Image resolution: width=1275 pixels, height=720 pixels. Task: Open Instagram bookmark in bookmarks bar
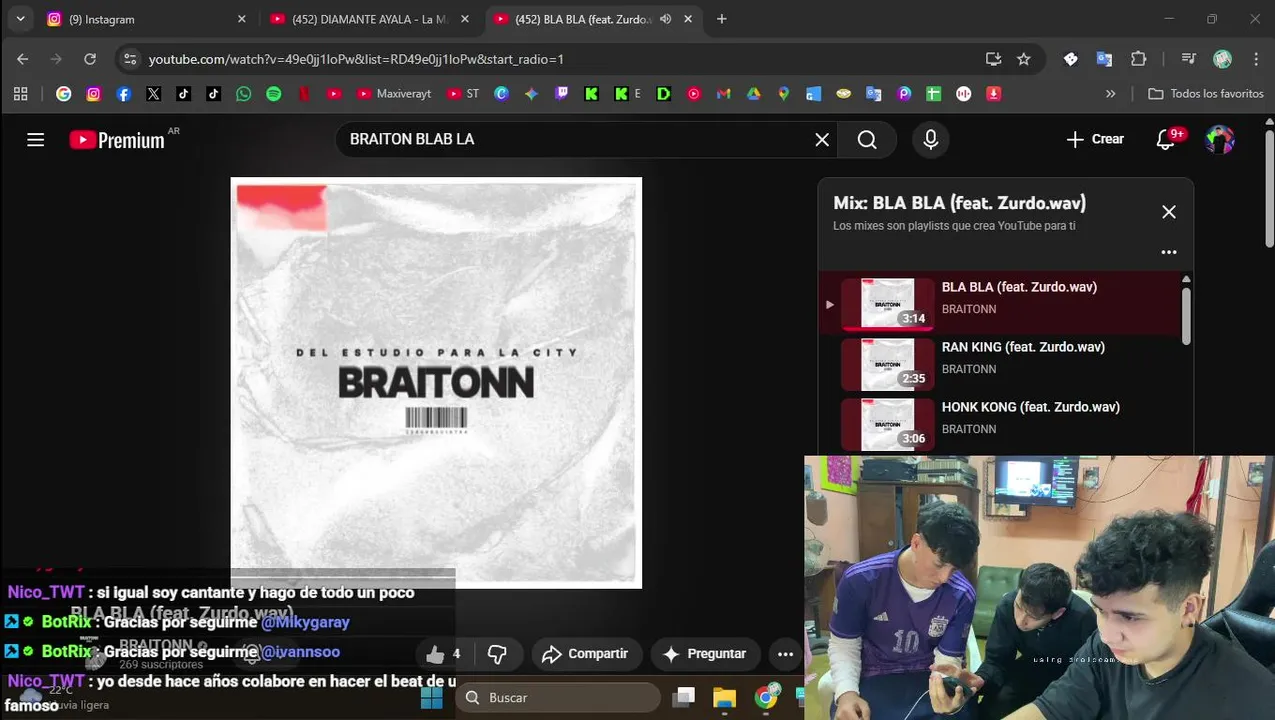pyautogui.click(x=94, y=94)
